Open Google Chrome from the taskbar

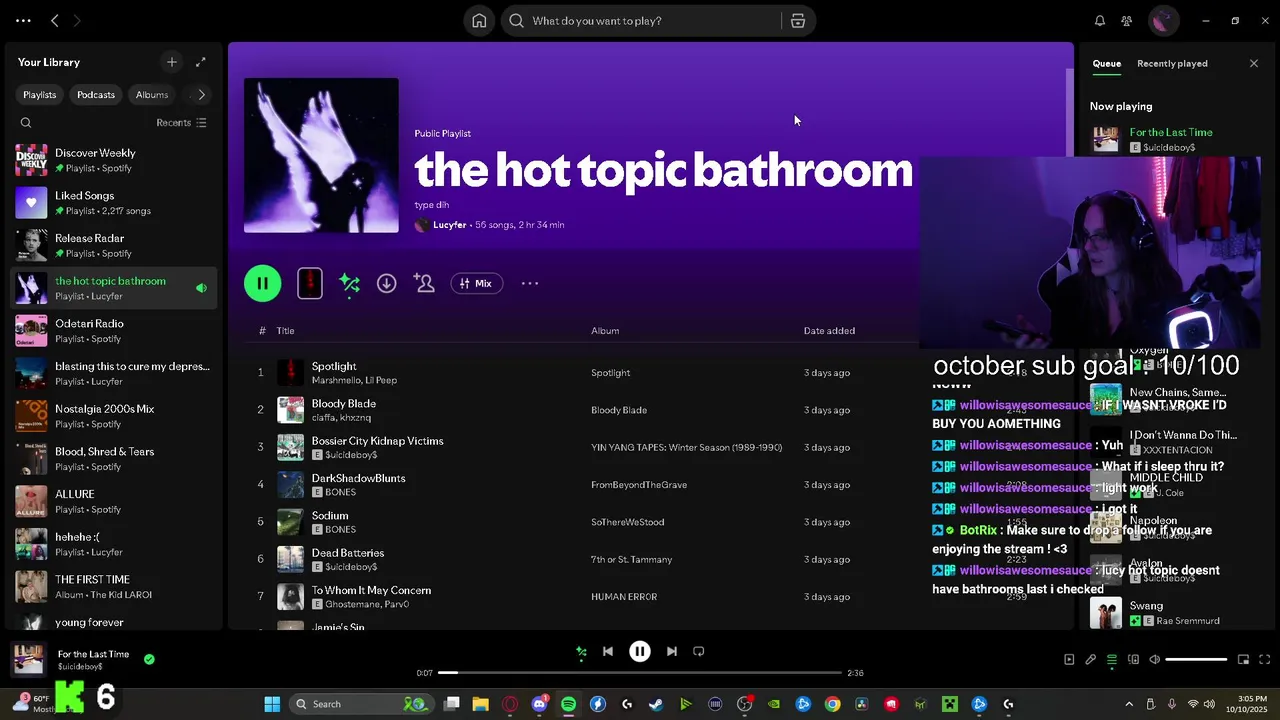(832, 704)
